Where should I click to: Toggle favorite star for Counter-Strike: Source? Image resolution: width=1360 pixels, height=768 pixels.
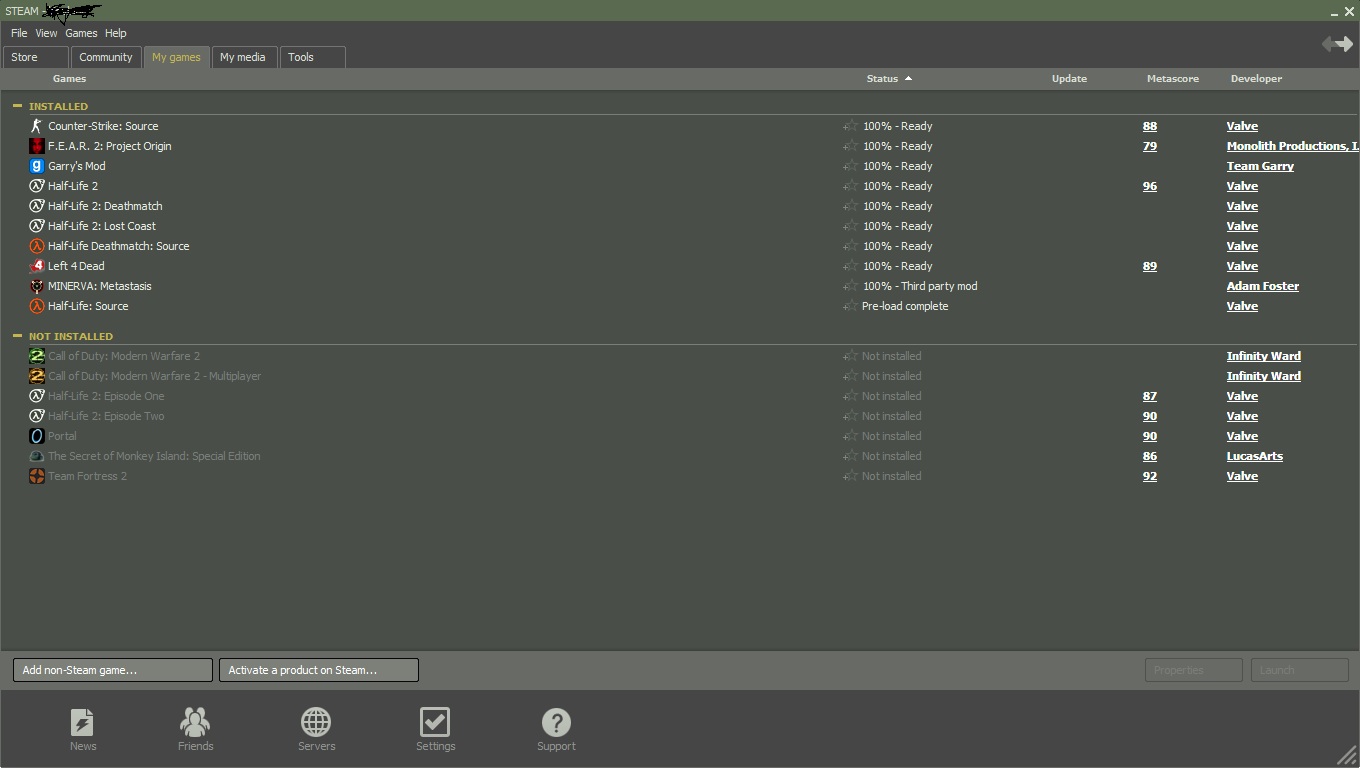[x=850, y=126]
